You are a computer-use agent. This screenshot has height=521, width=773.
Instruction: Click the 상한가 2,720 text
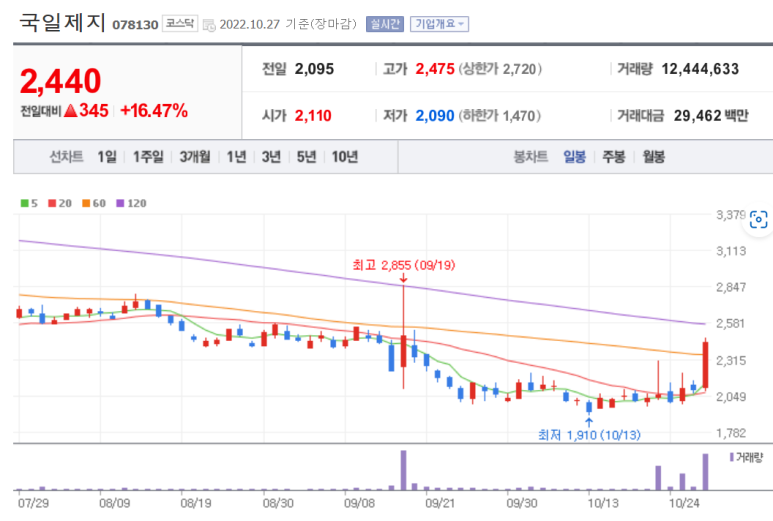[x=500, y=69]
